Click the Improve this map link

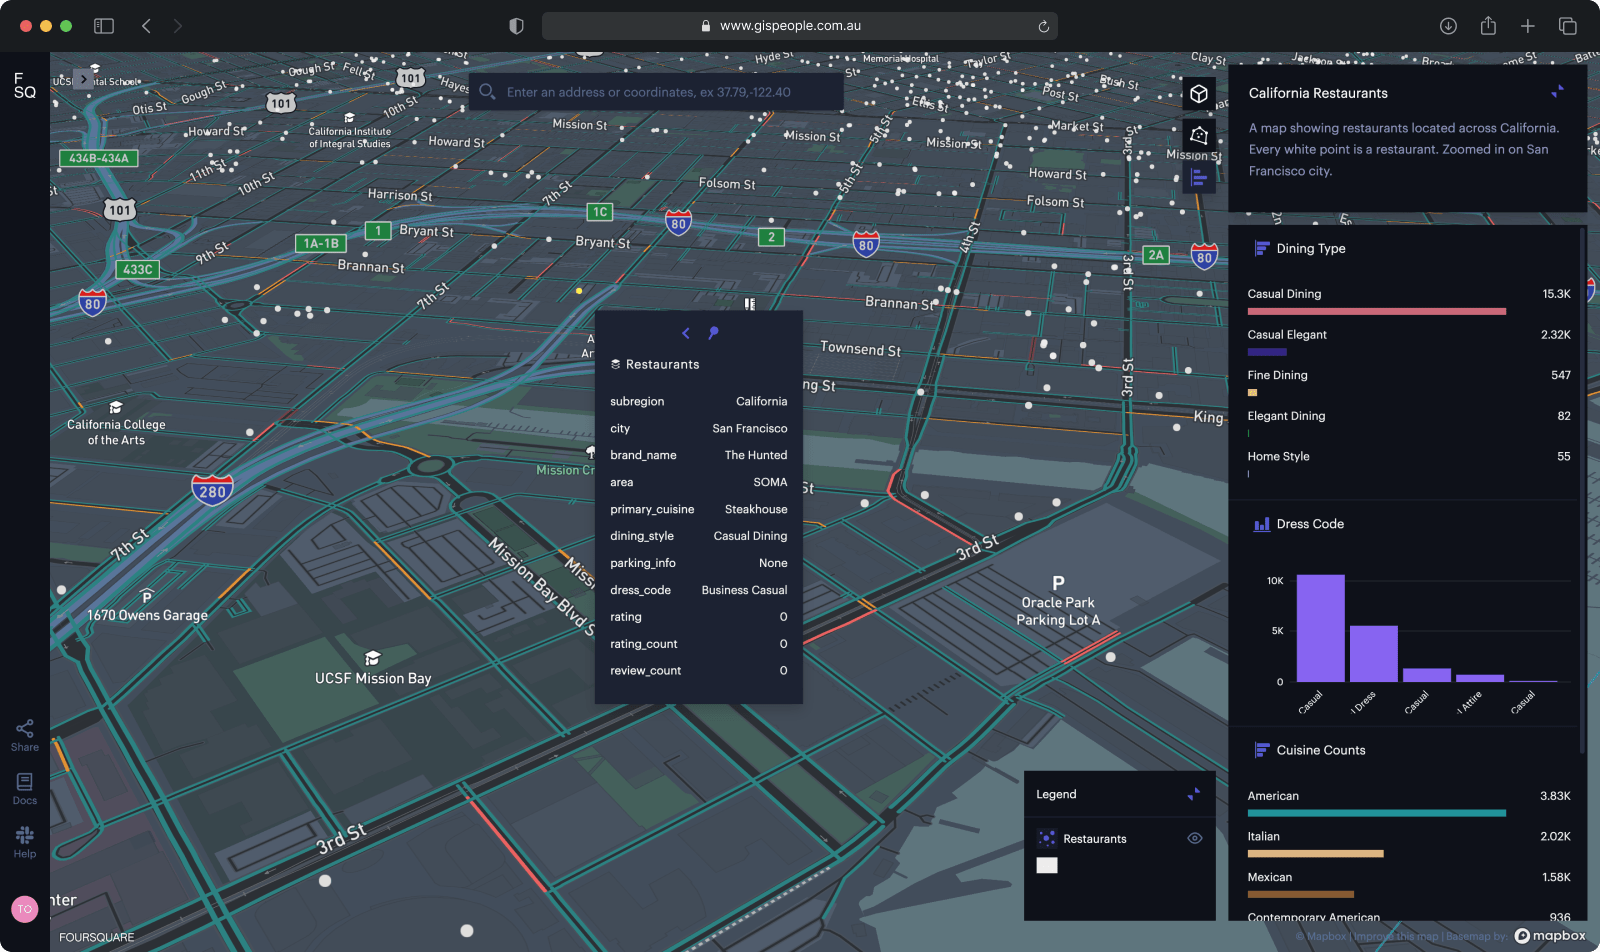1397,937
